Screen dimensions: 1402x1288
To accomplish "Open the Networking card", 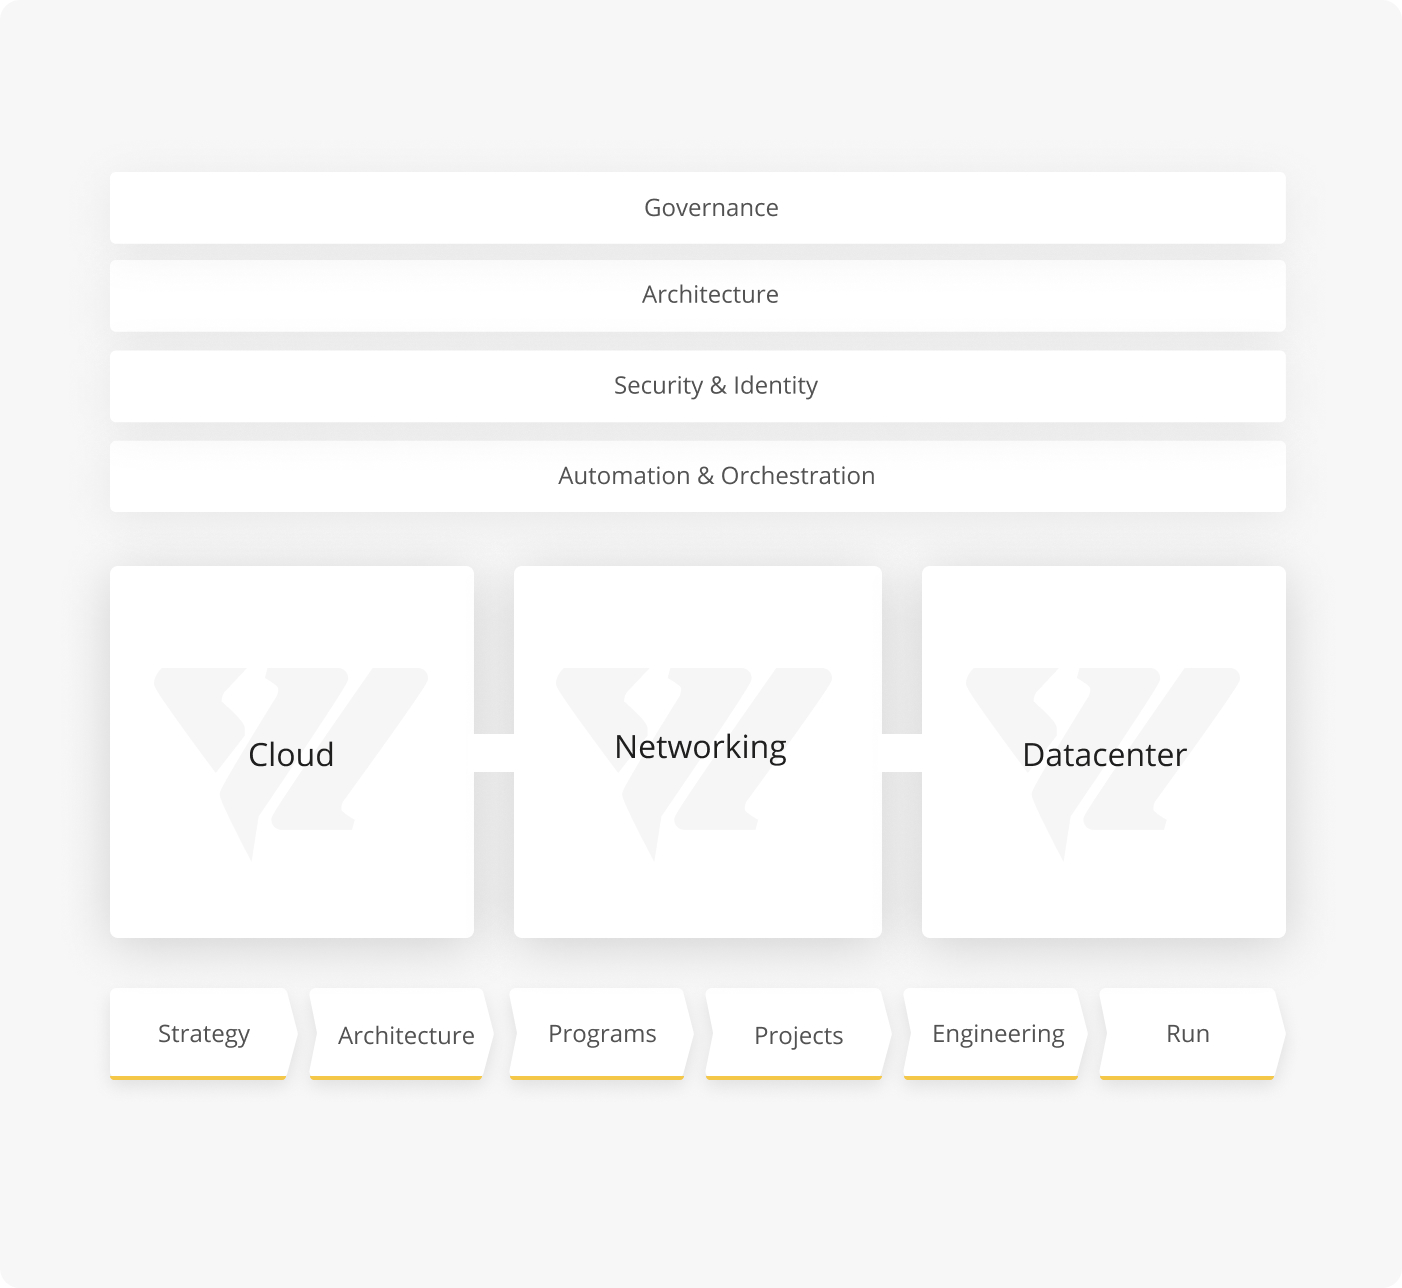I will 698,752.
